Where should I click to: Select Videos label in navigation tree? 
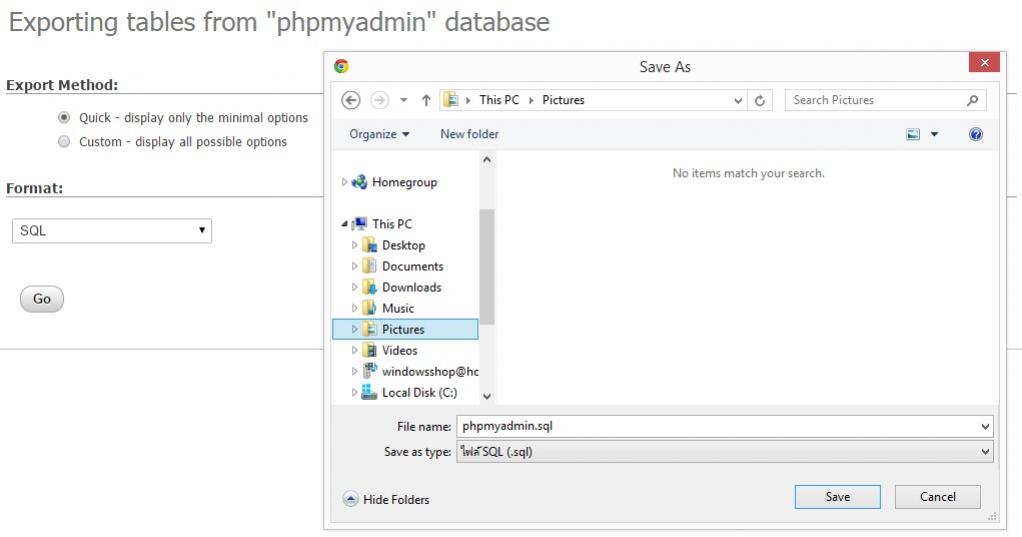tap(400, 351)
